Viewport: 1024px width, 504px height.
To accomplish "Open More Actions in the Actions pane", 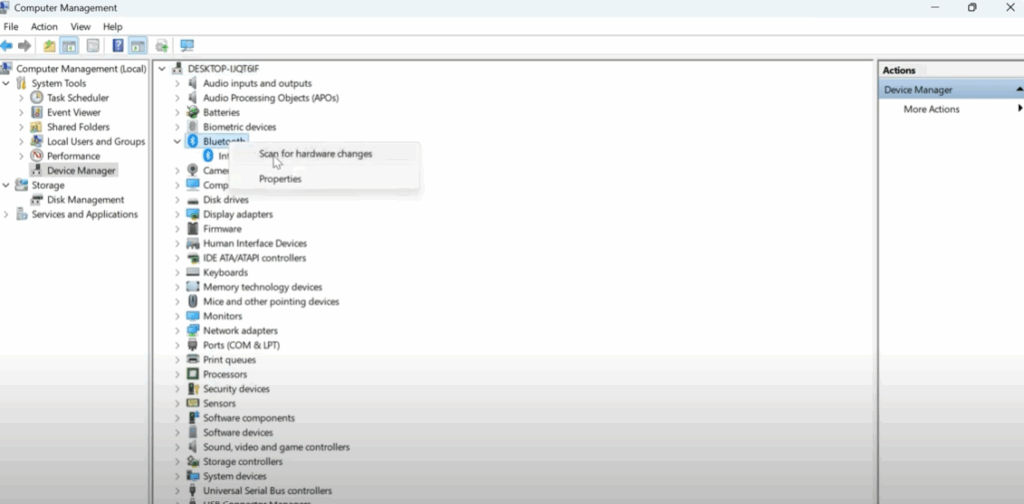I will (x=931, y=109).
